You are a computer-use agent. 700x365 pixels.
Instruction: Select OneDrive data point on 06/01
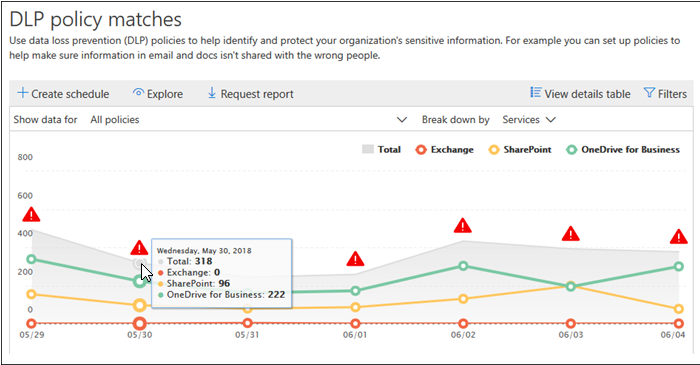pos(355,291)
